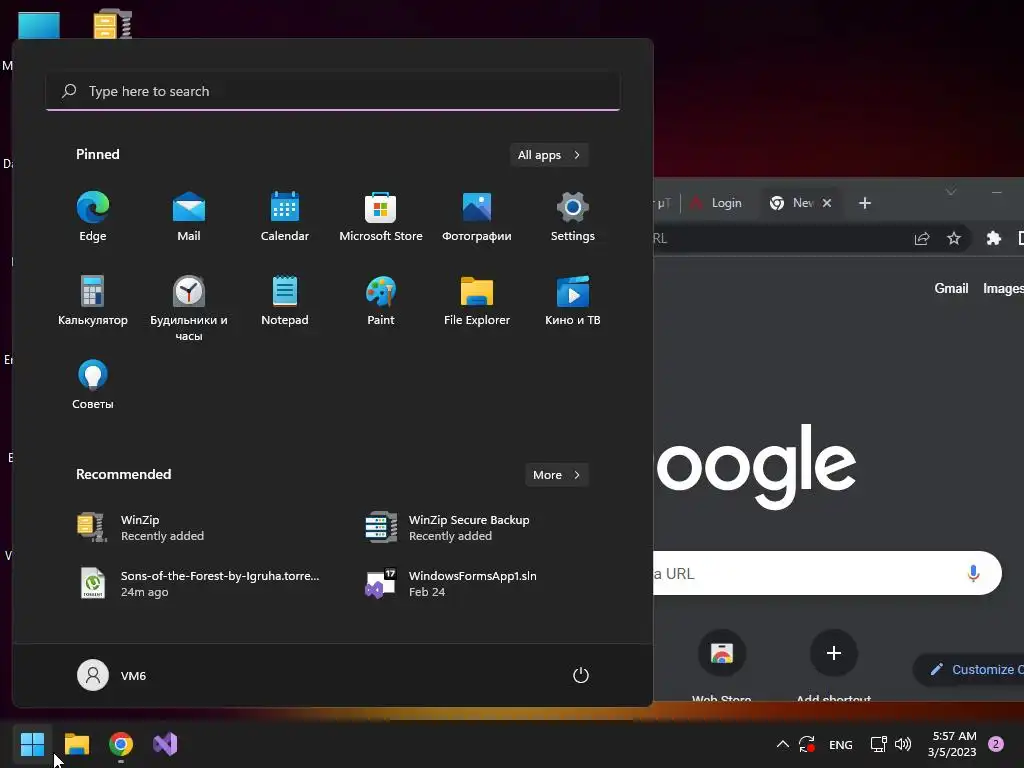Select the New Tab tab in Chrome
The width and height of the screenshot is (1024, 768).
click(x=795, y=203)
